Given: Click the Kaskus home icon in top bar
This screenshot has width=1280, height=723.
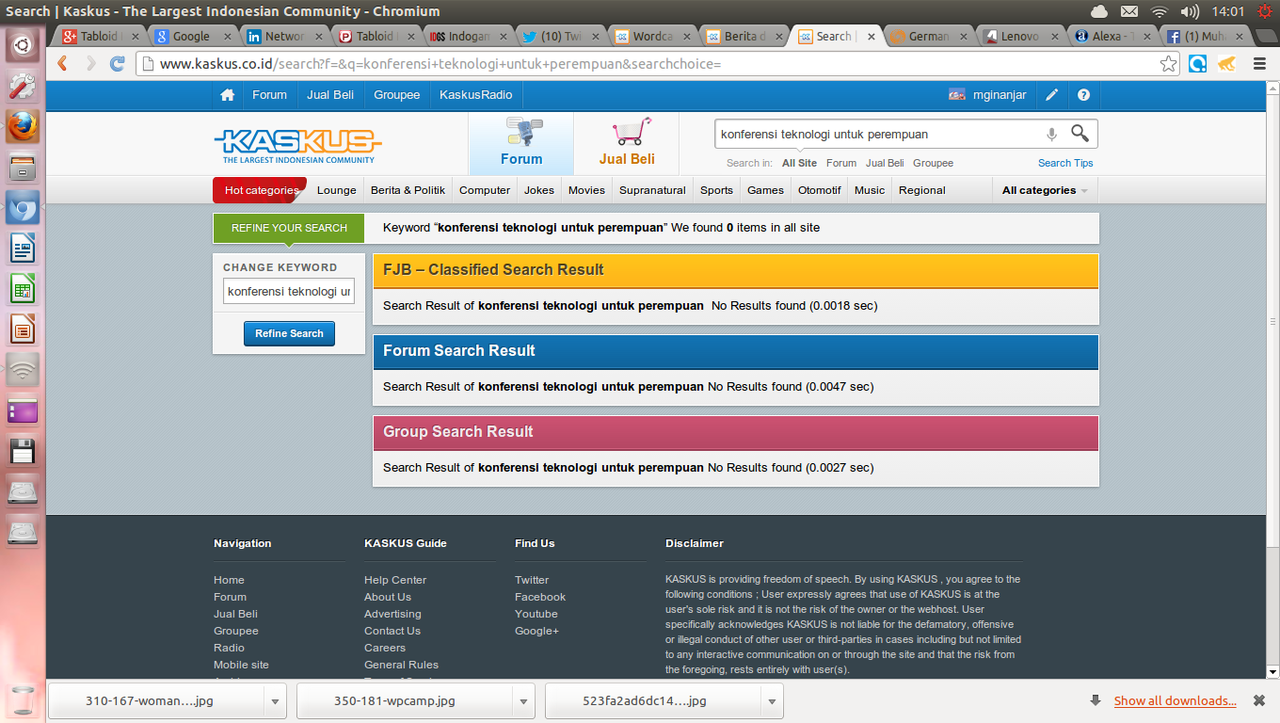Looking at the screenshot, I should click(x=228, y=95).
